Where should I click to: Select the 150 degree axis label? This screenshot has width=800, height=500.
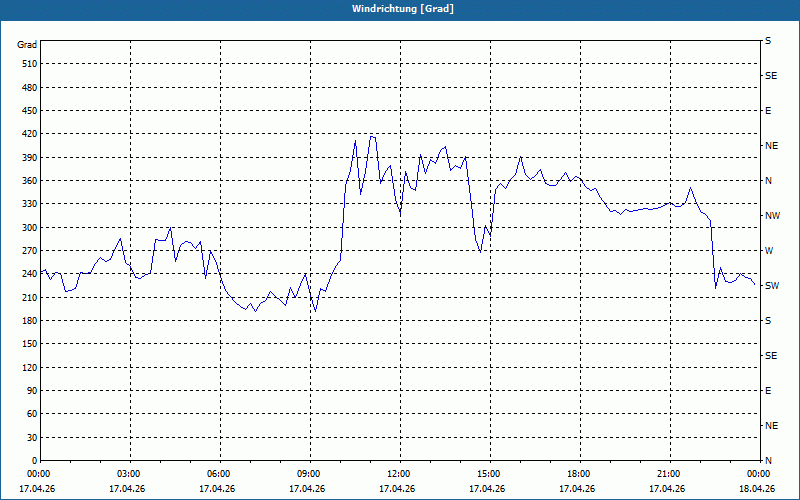[30, 343]
